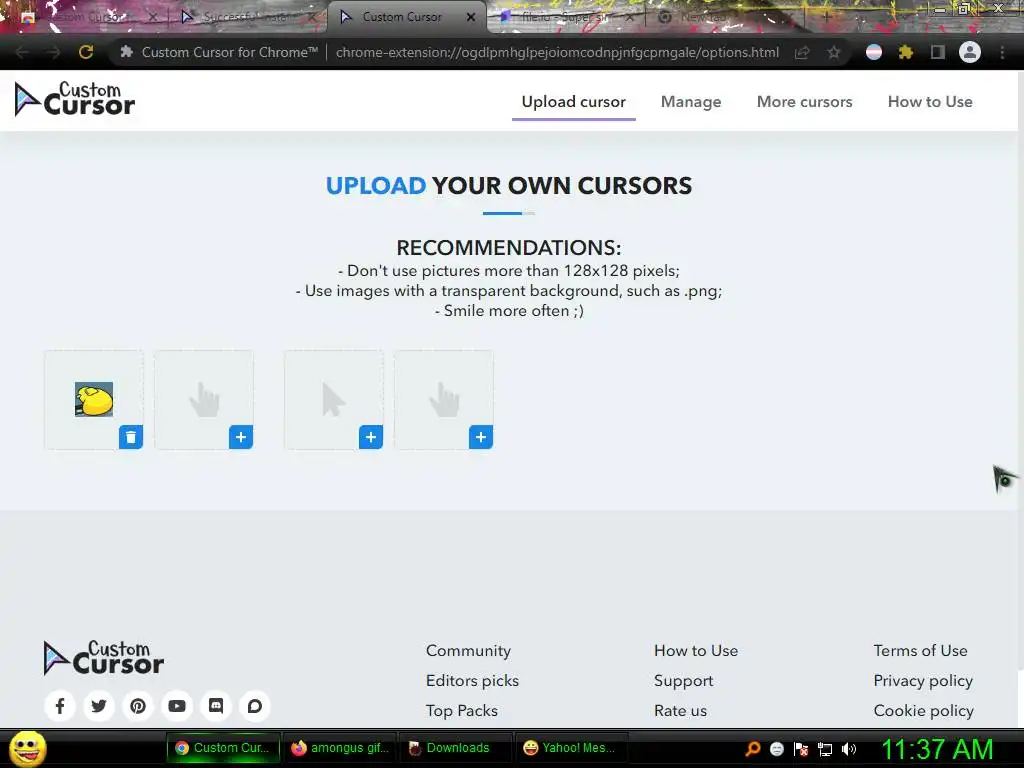Open the Cookie policy link
Screen dimensions: 1024x768
[x=923, y=711]
